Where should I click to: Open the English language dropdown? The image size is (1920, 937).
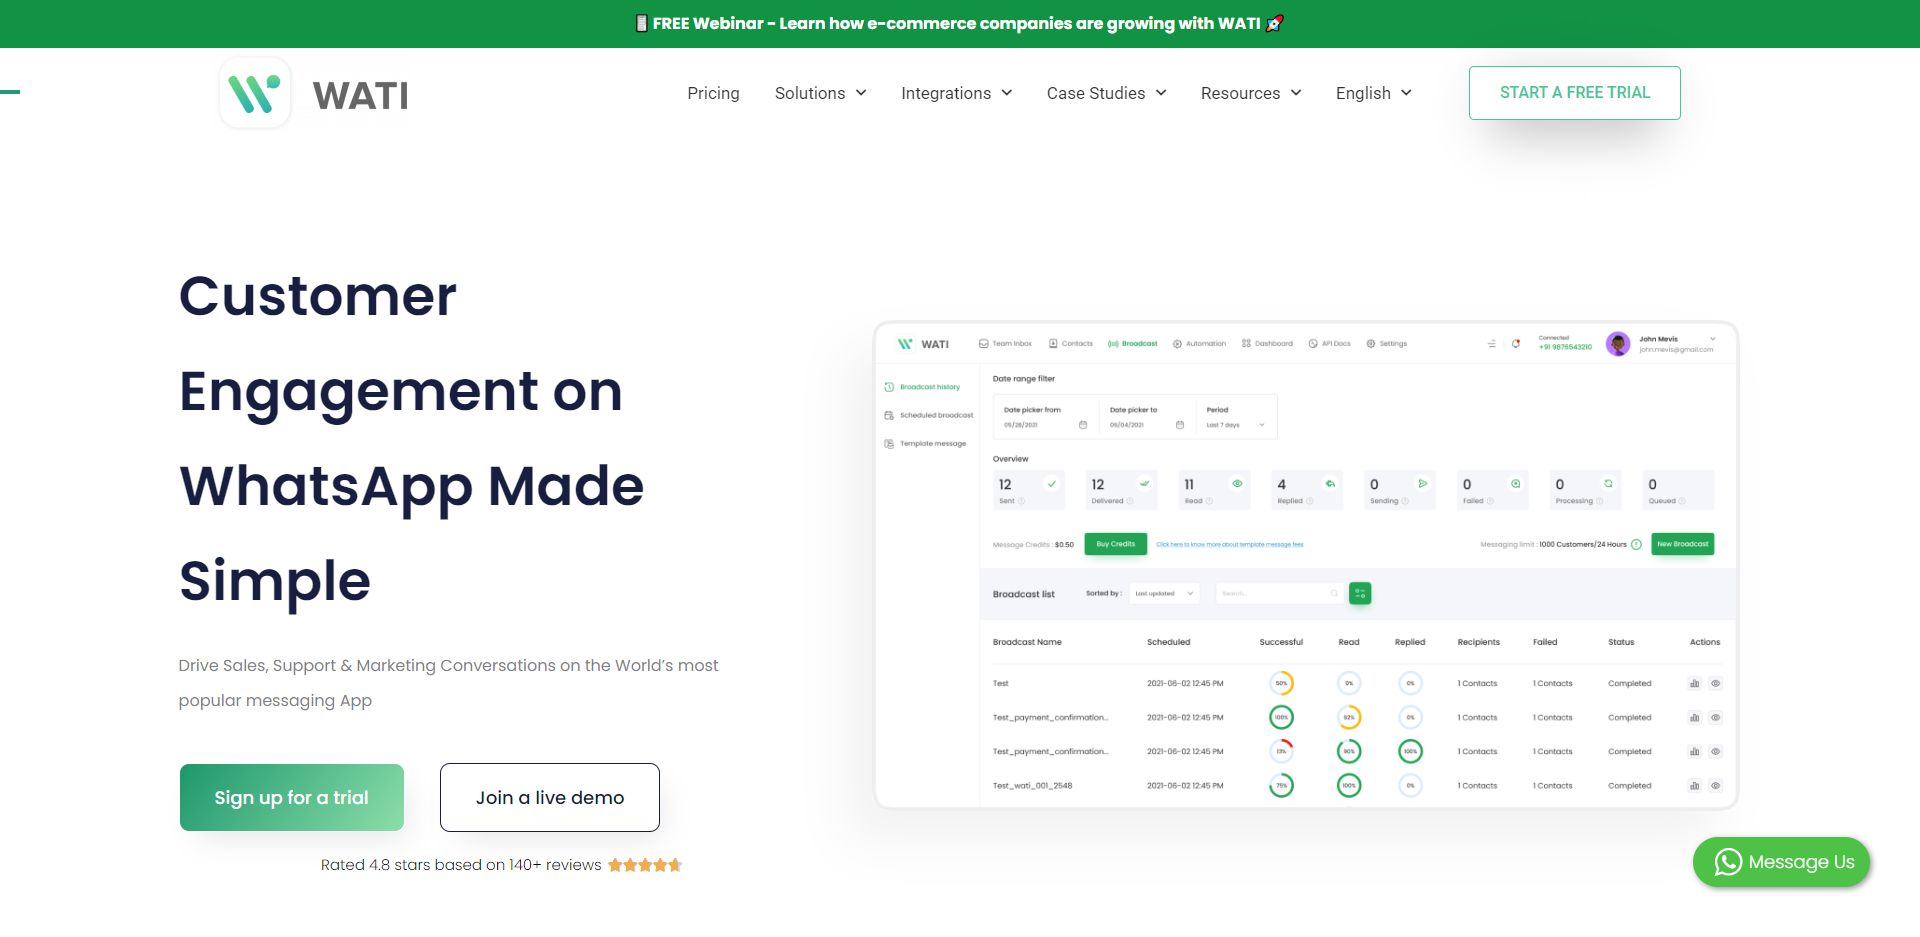pos(1374,93)
